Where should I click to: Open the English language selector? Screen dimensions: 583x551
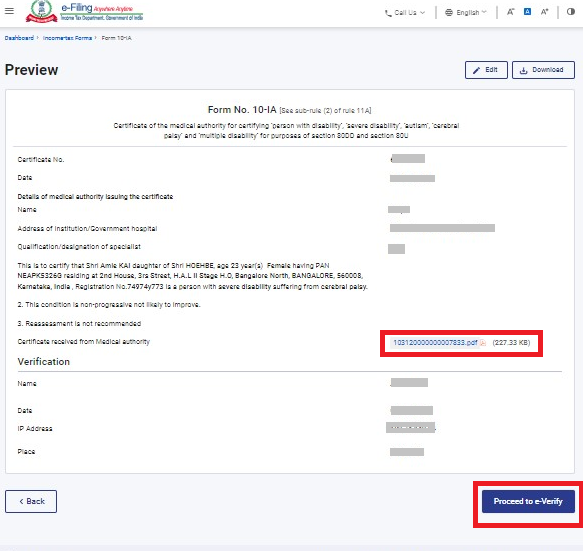466,13
